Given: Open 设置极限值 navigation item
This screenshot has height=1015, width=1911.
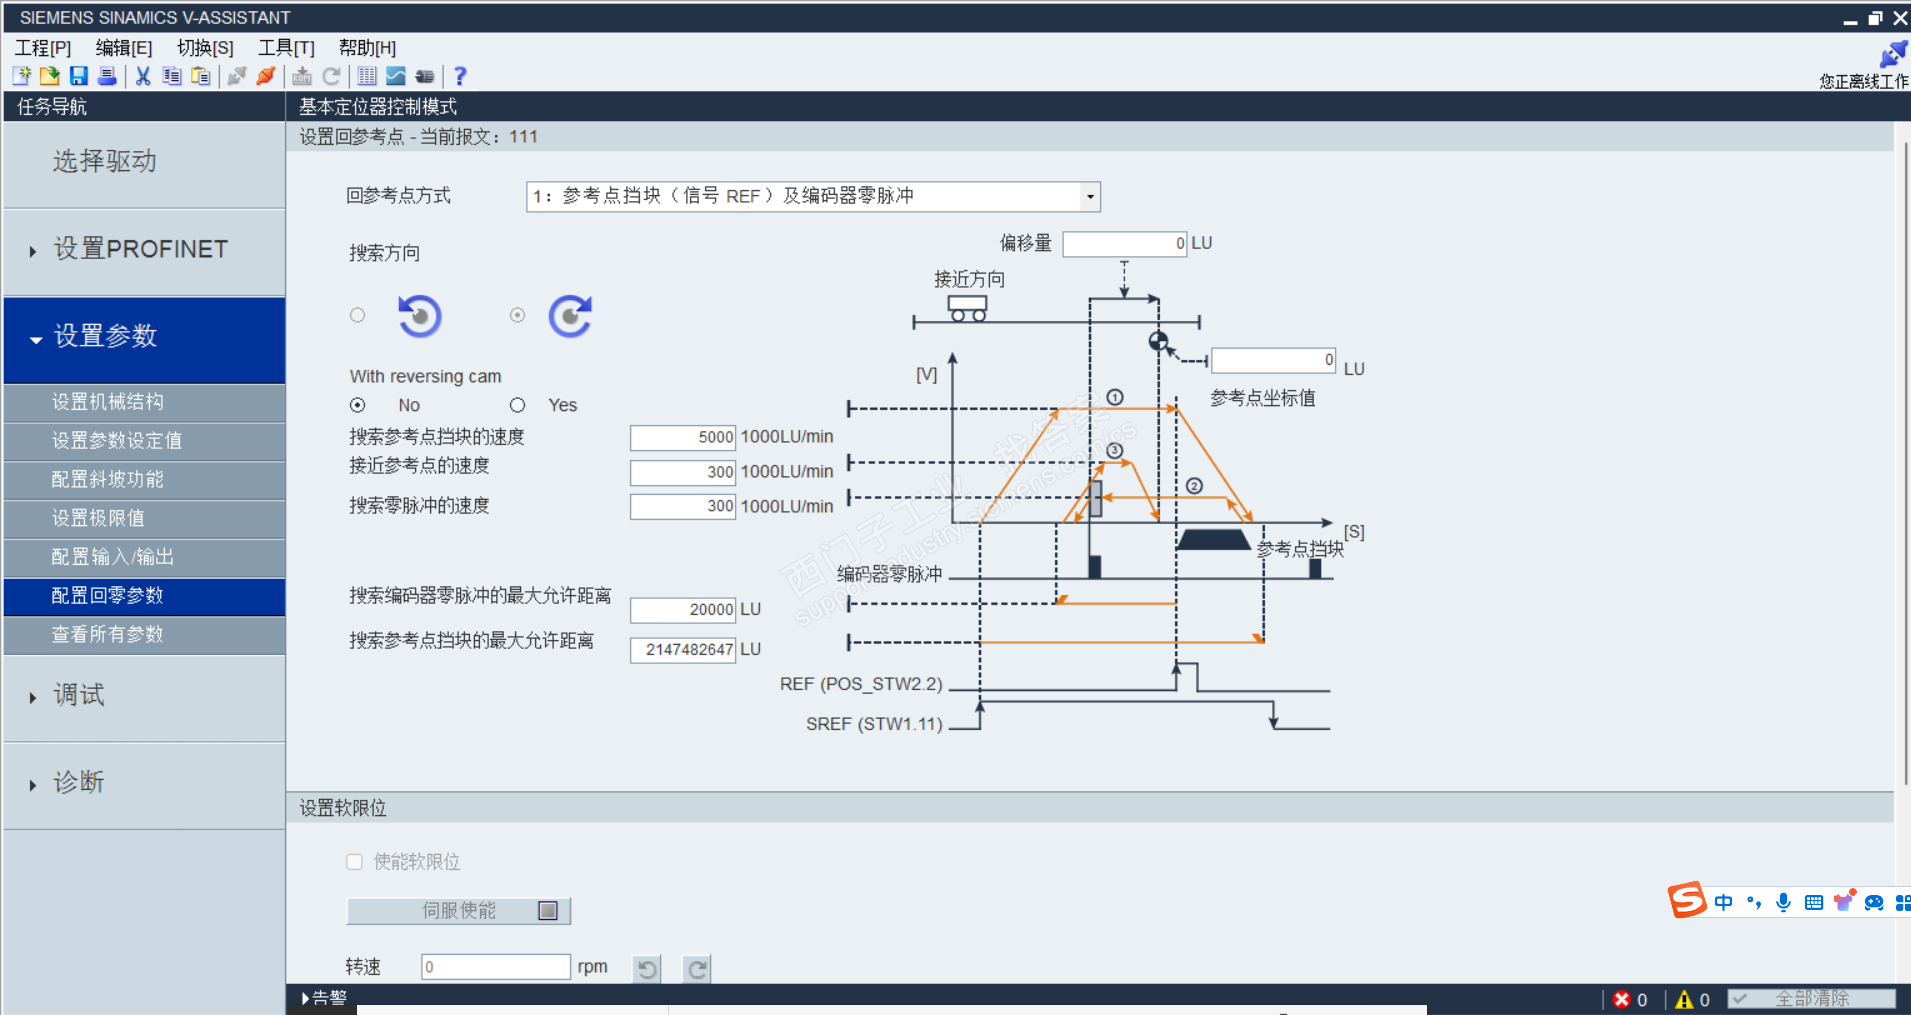Looking at the screenshot, I should 145,518.
